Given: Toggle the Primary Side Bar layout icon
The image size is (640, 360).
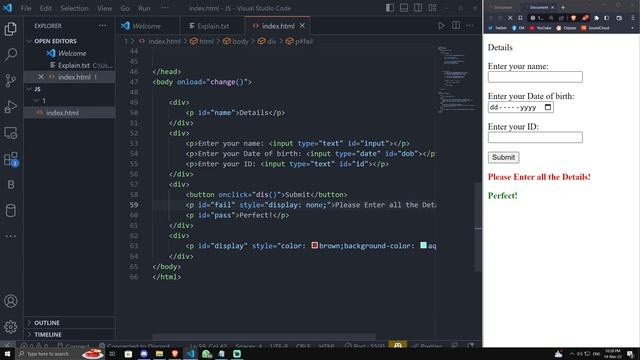Looking at the screenshot, I should 390,8.
